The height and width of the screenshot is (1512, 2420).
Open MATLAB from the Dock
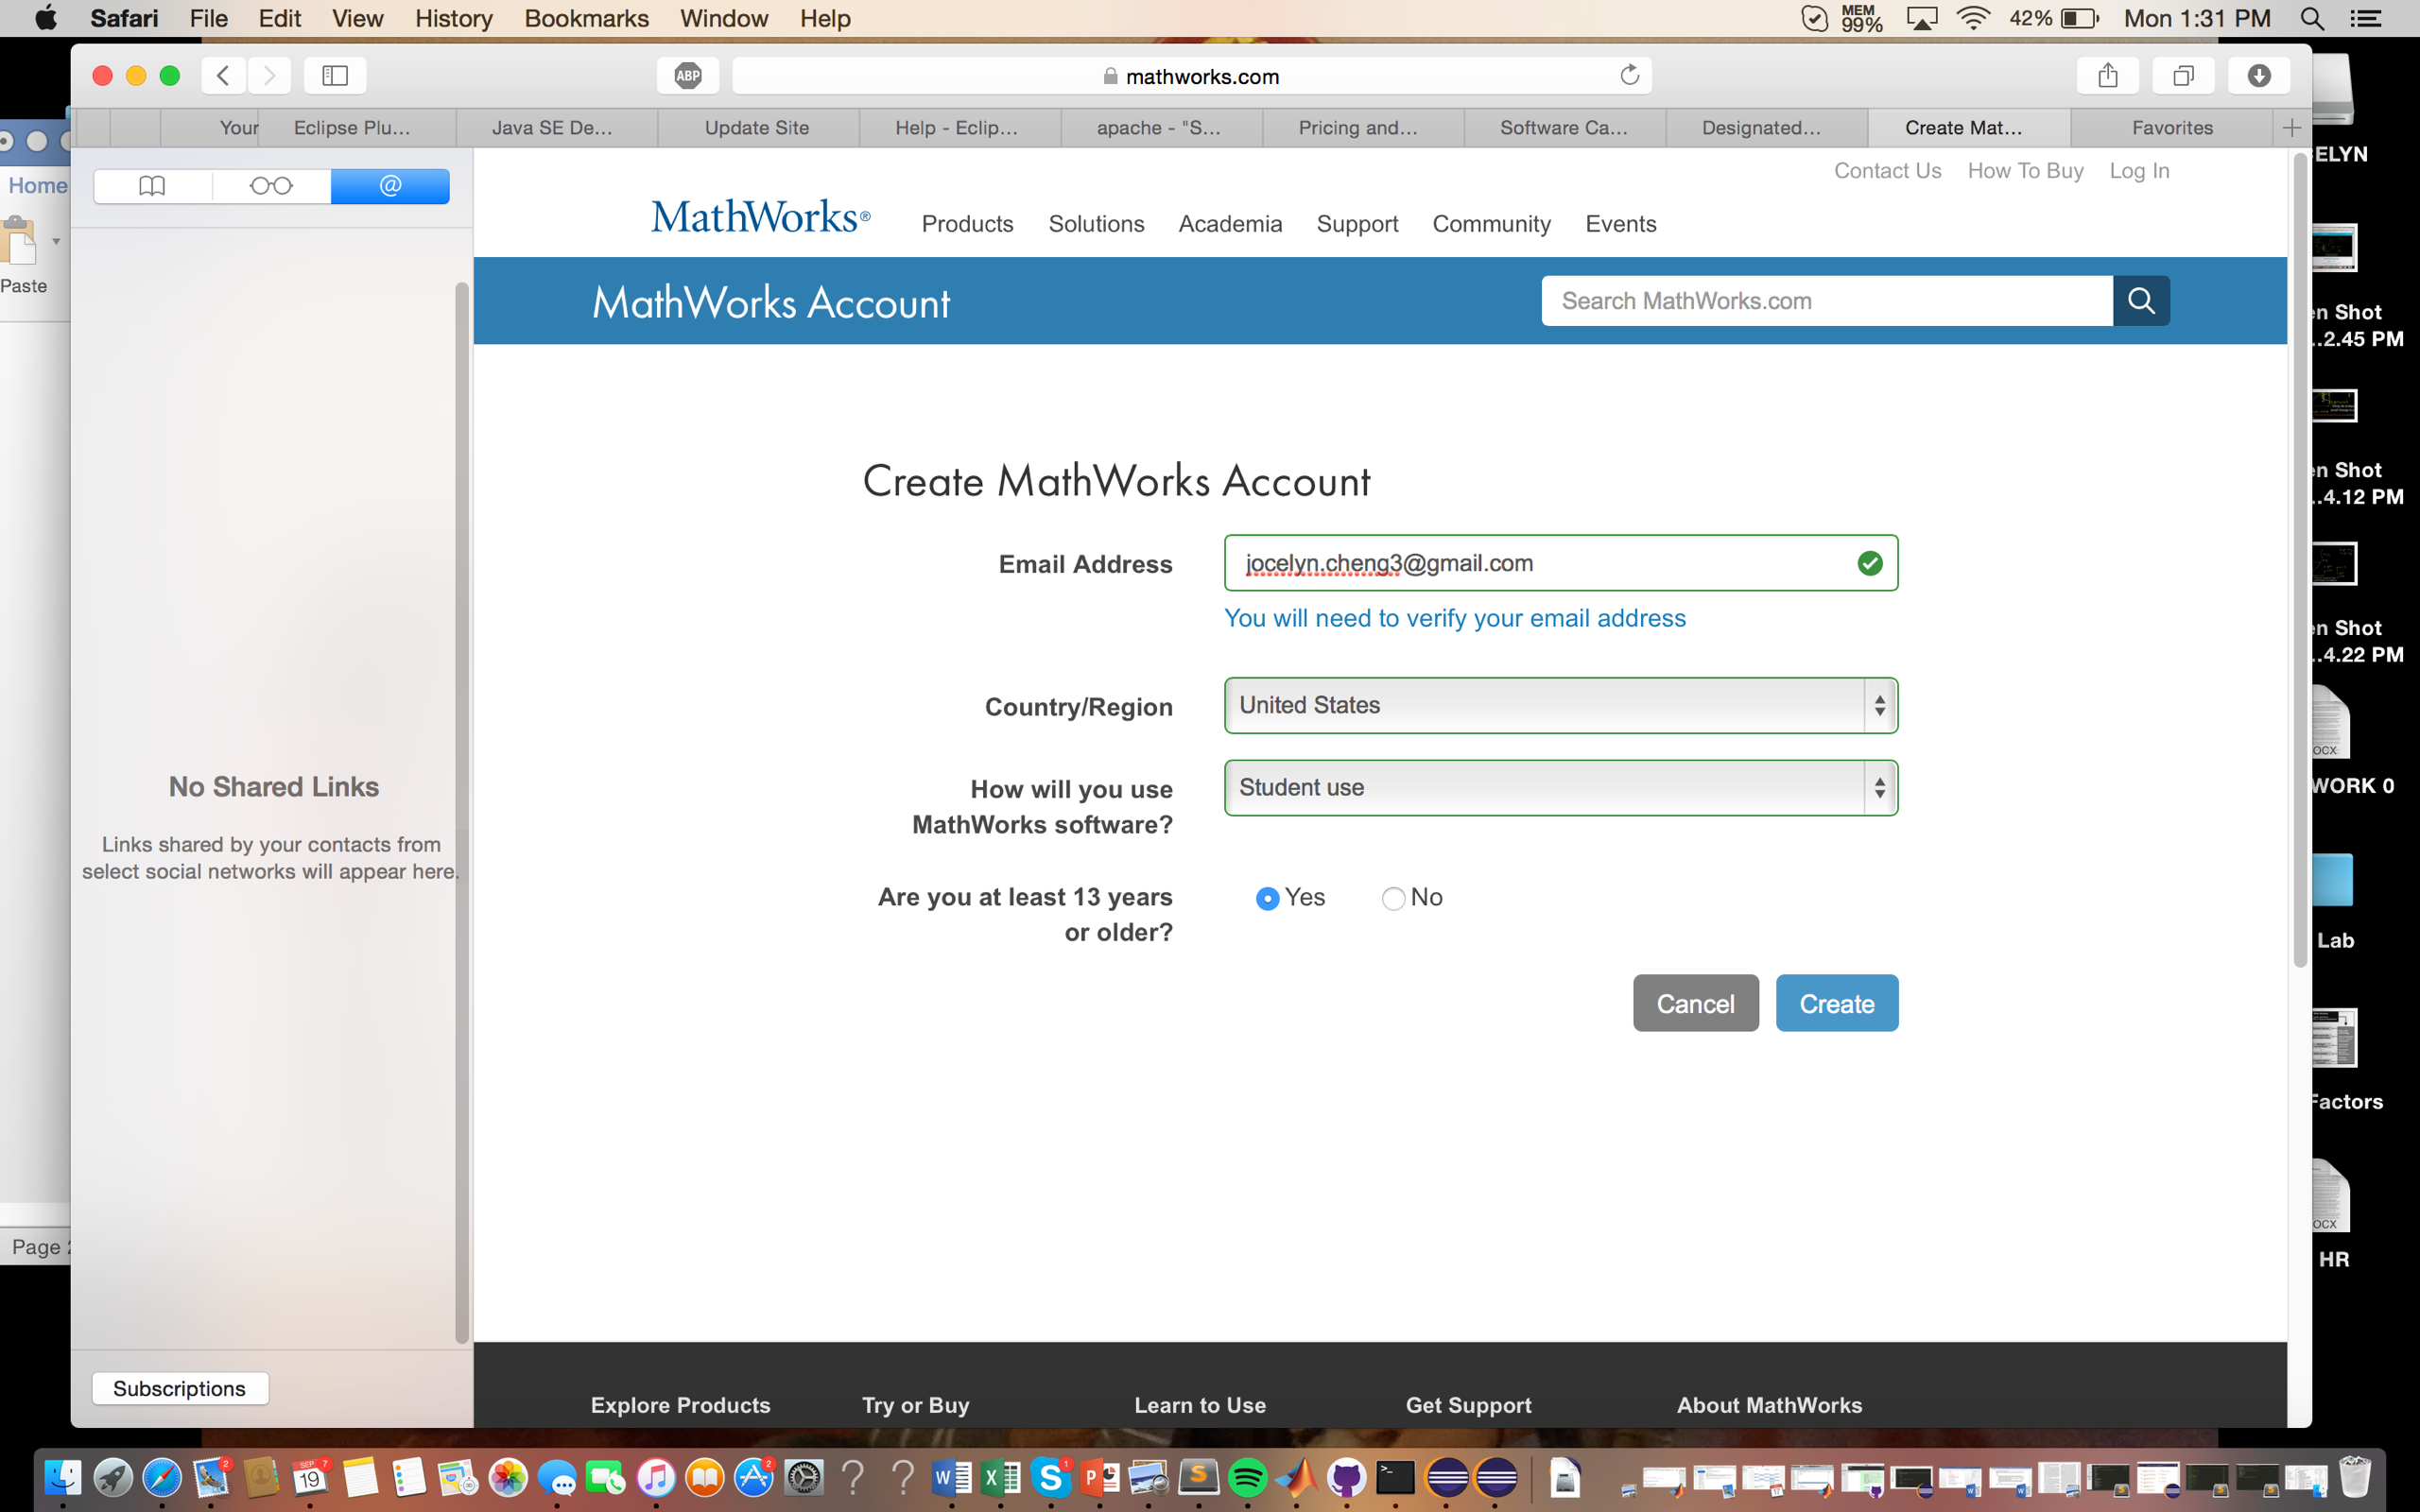pos(1298,1477)
